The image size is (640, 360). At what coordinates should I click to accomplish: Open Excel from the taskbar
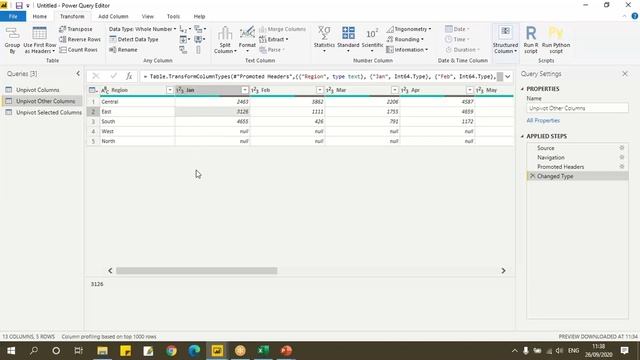263,350
